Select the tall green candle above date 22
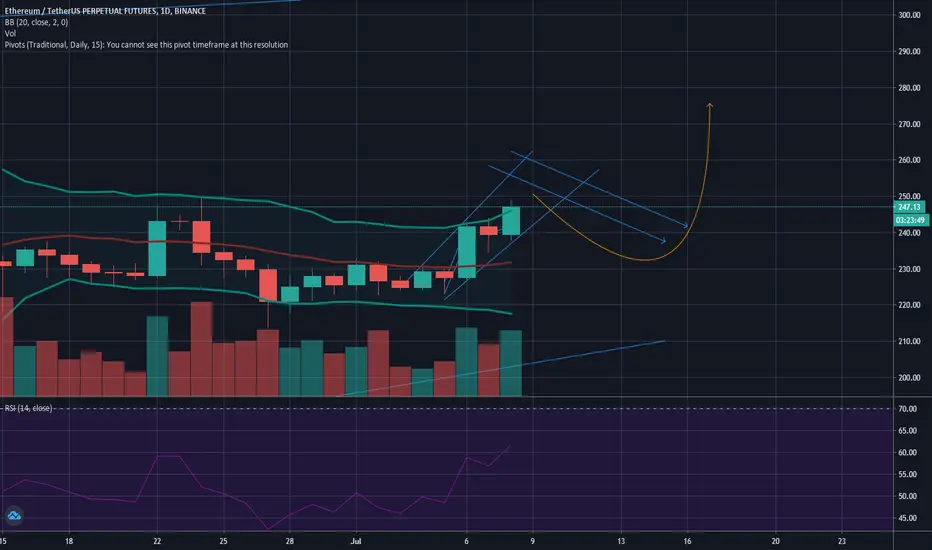 pyautogui.click(x=157, y=249)
